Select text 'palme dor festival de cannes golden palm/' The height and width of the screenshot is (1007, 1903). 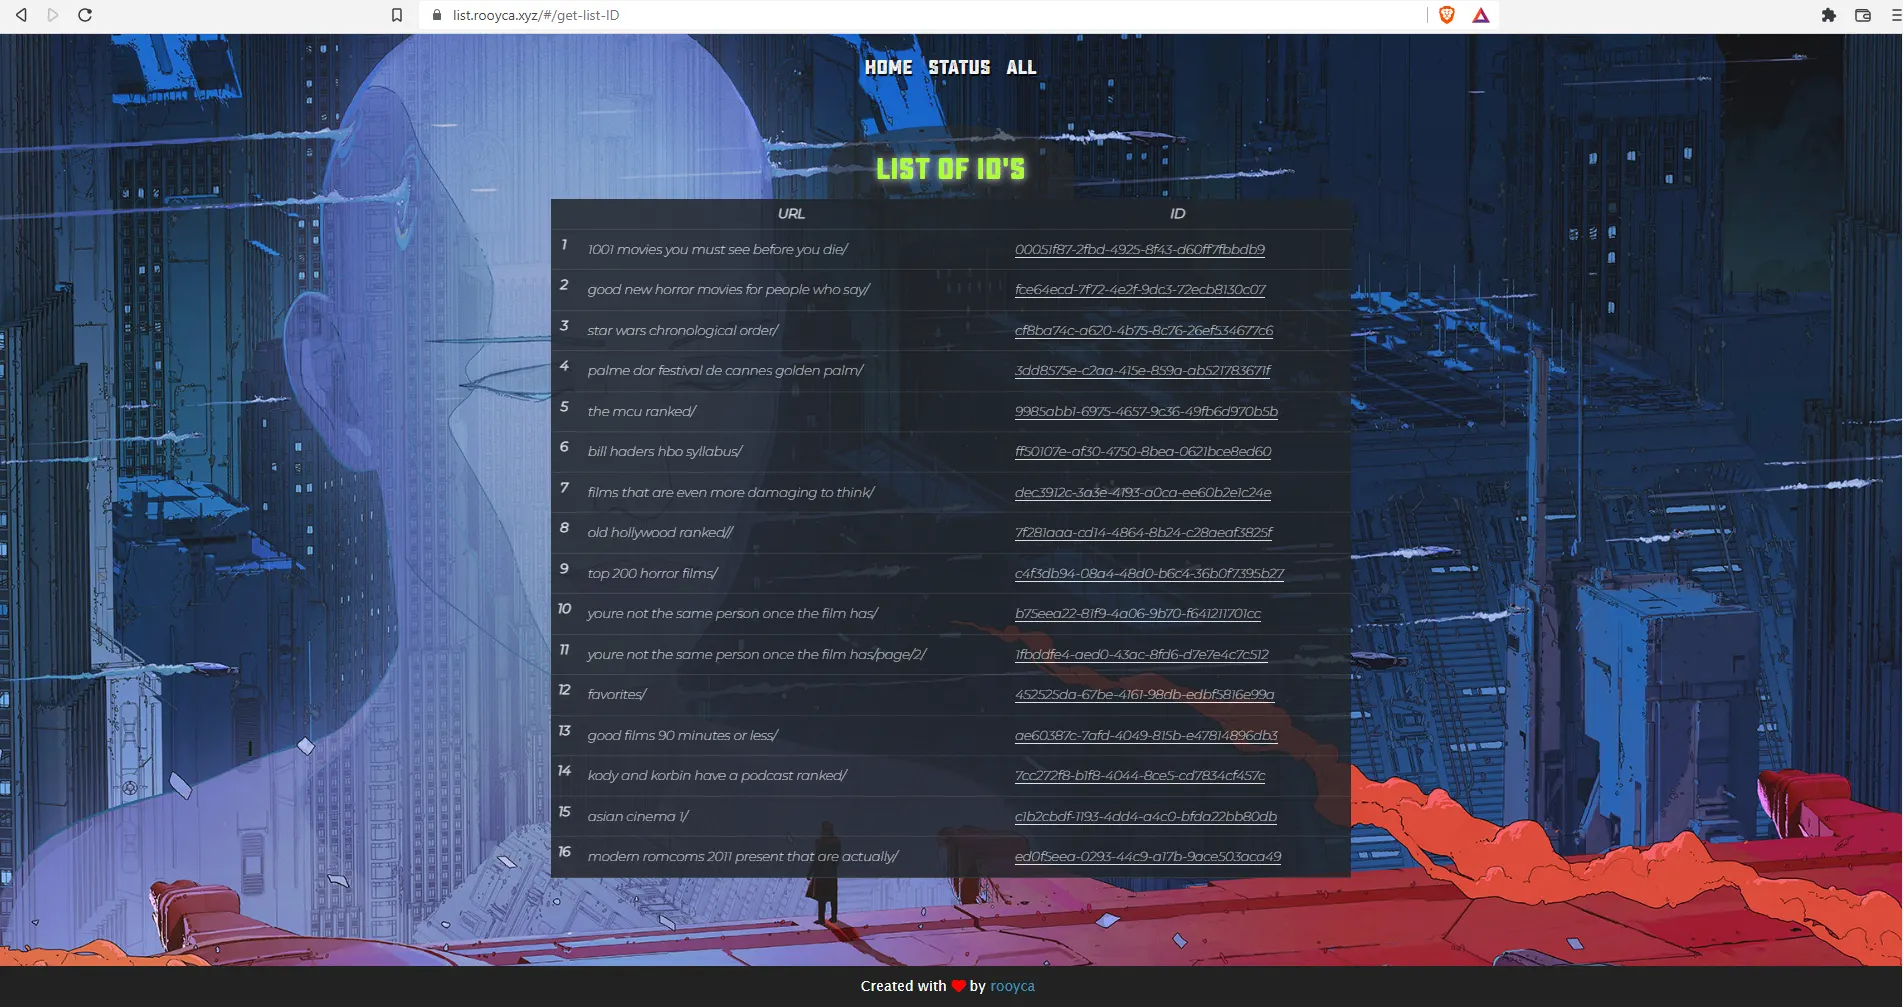pyautogui.click(x=725, y=371)
